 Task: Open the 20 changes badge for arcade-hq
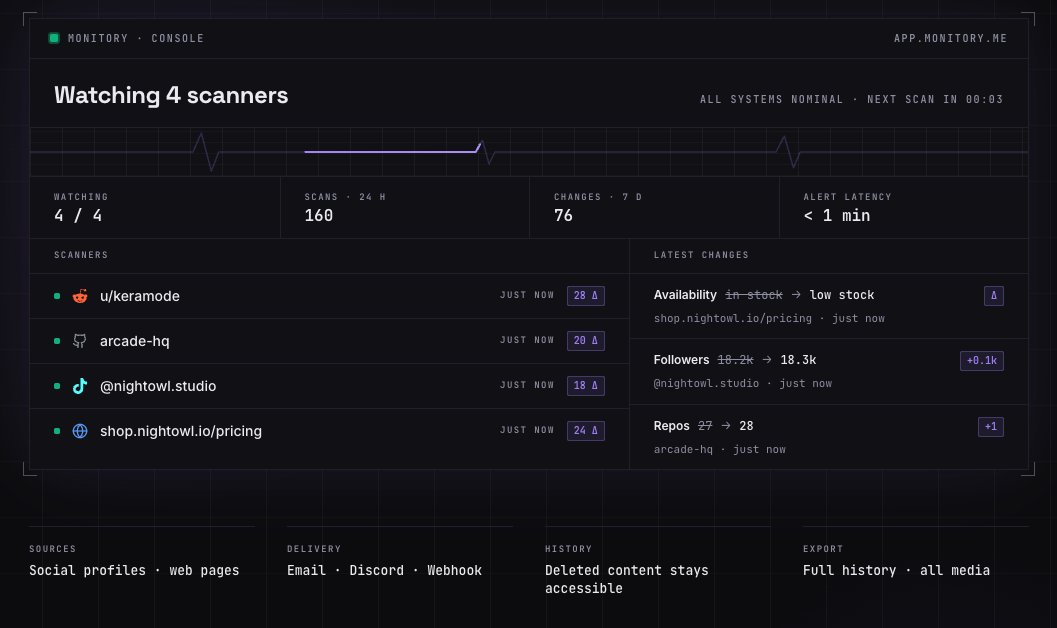[x=586, y=341]
